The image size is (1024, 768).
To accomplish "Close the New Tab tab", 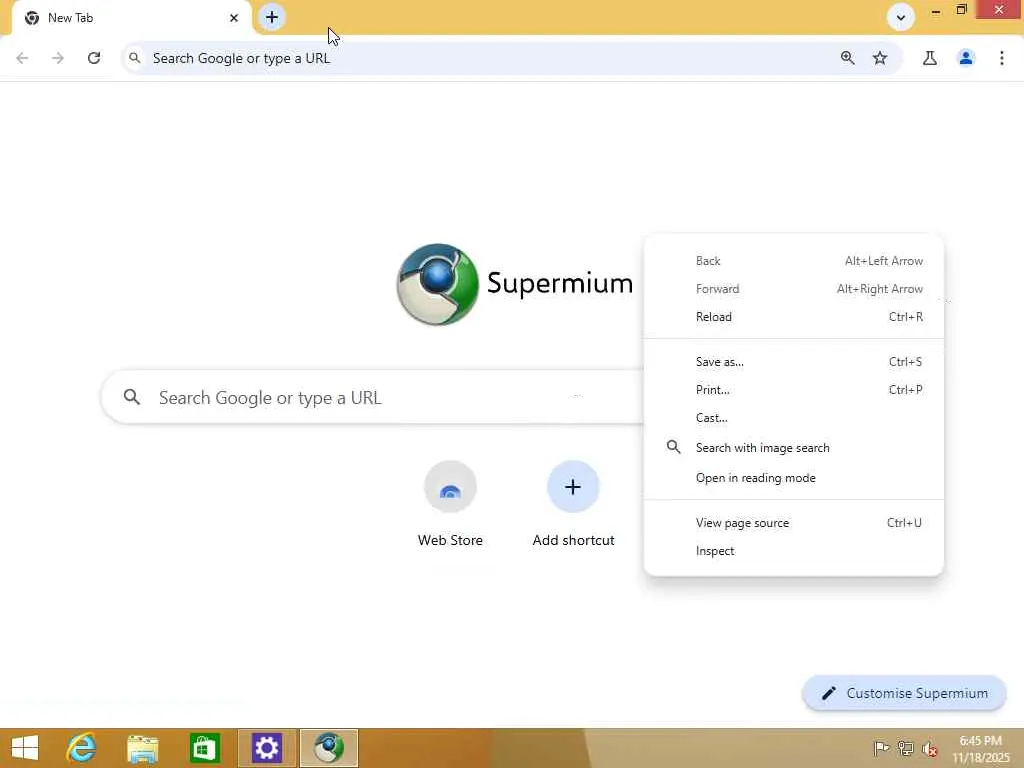I will 234,18.
